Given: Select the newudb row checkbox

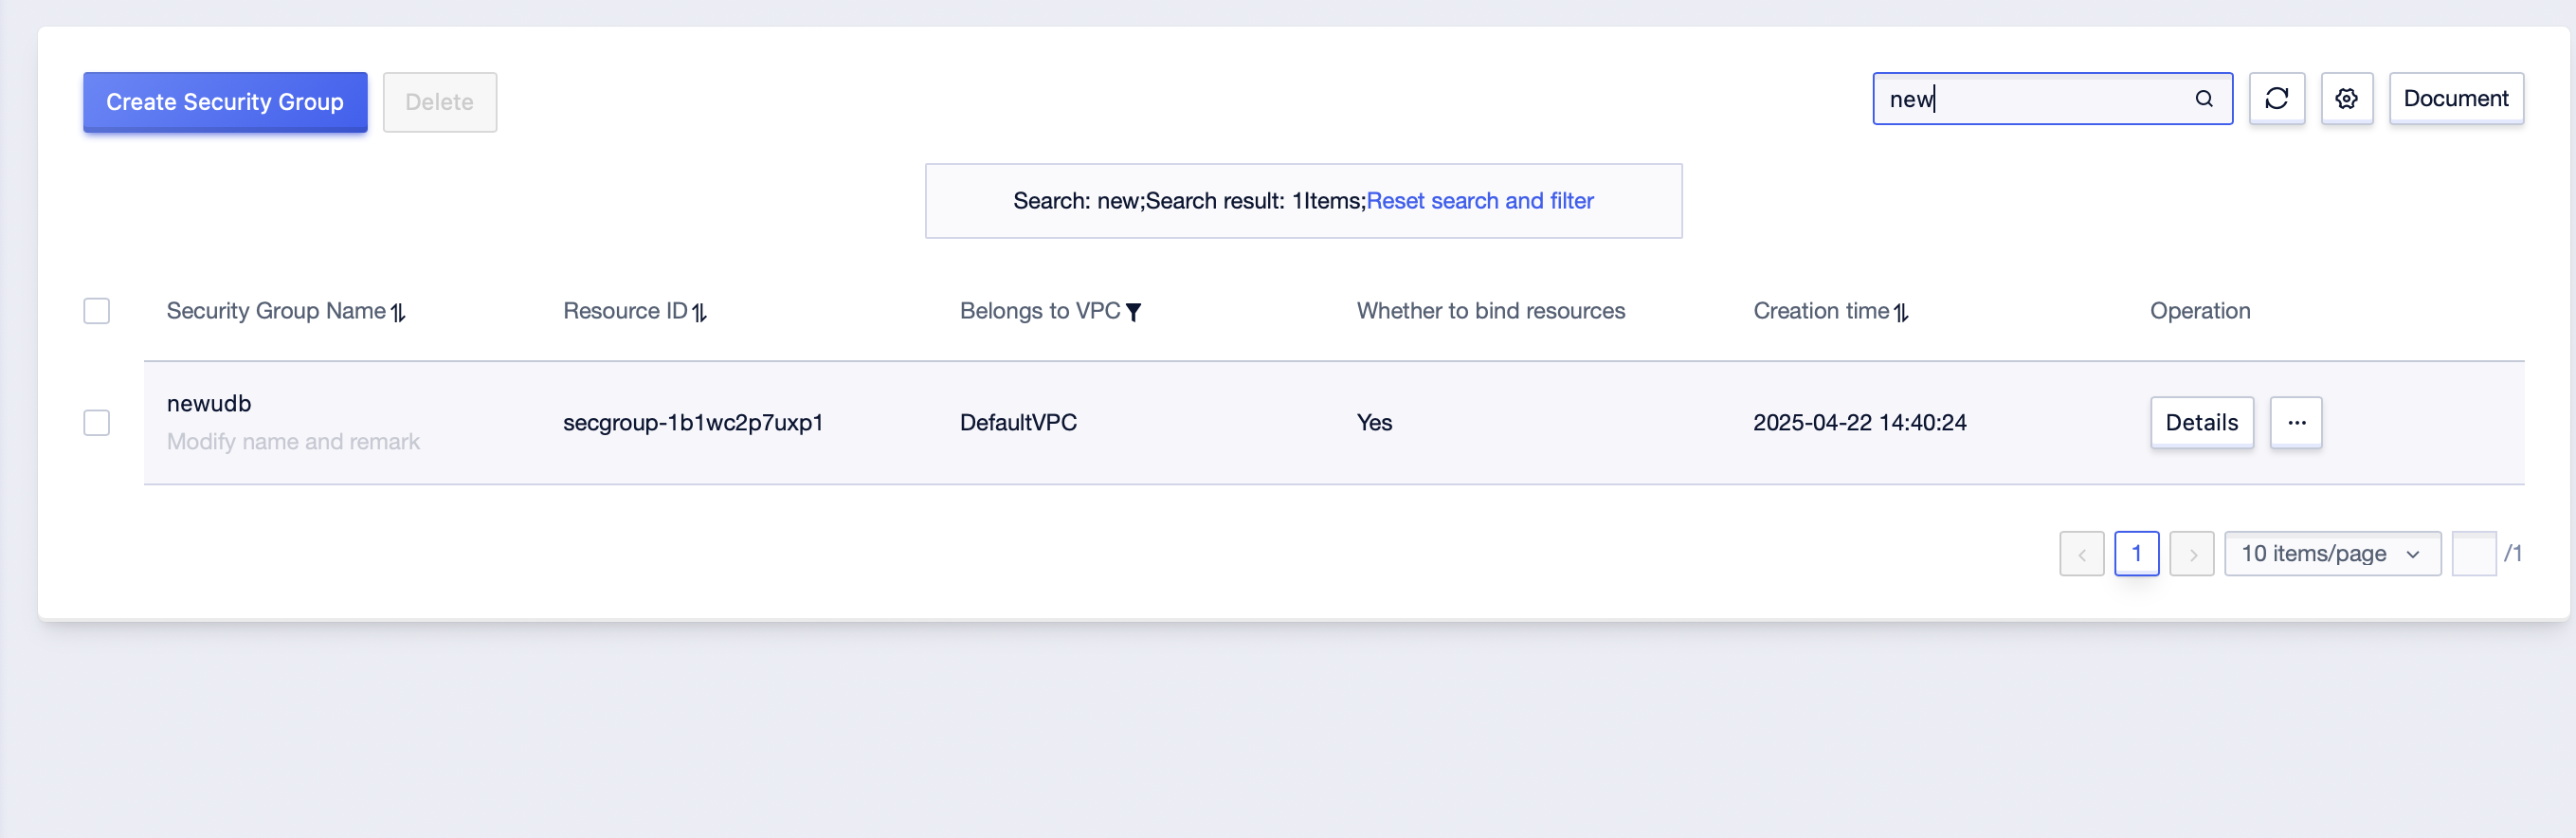Looking at the screenshot, I should click(x=97, y=422).
